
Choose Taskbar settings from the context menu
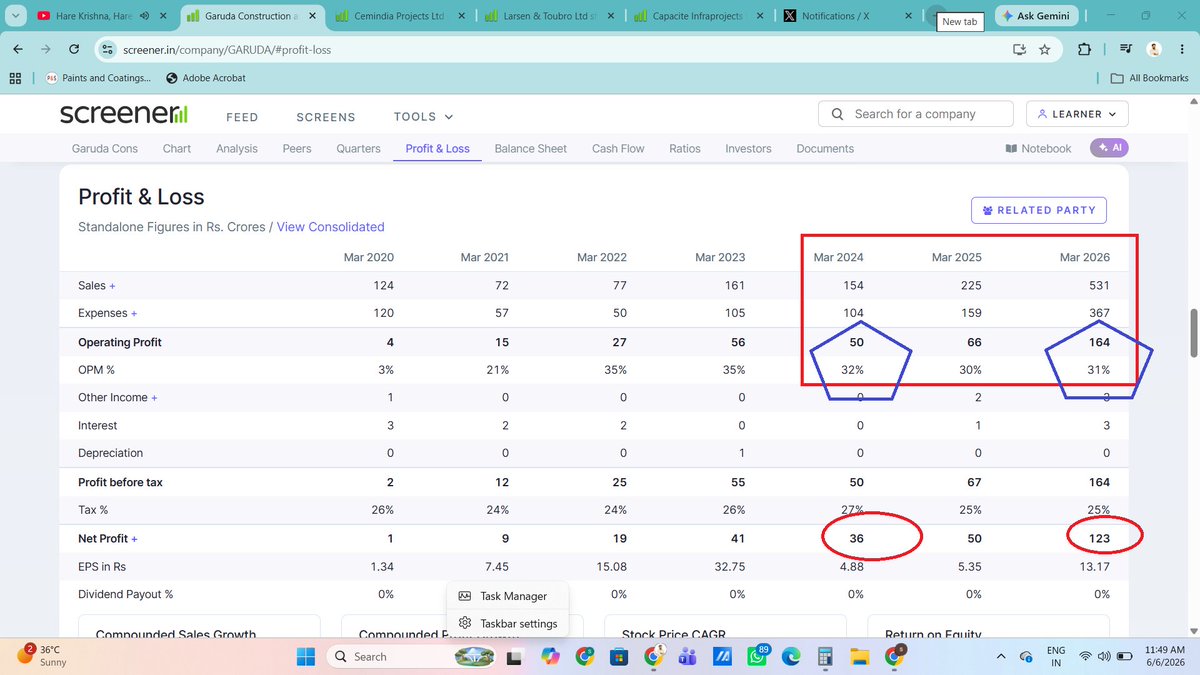click(x=507, y=623)
